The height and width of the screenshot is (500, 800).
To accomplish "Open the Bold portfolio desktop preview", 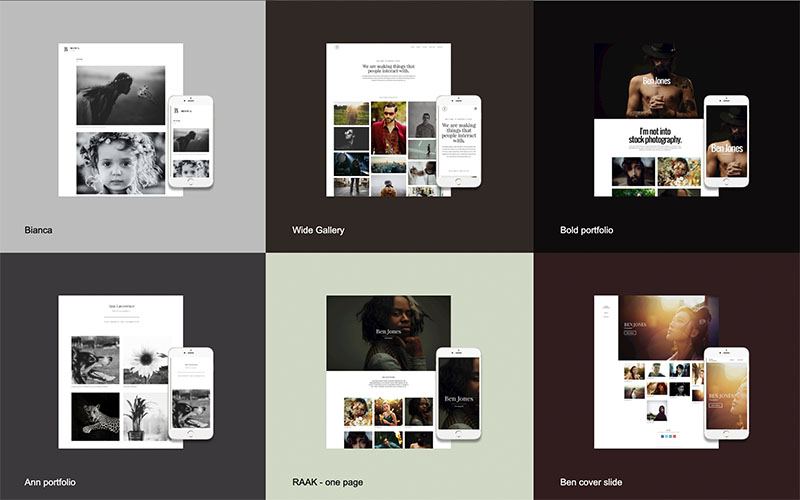I will (x=656, y=119).
